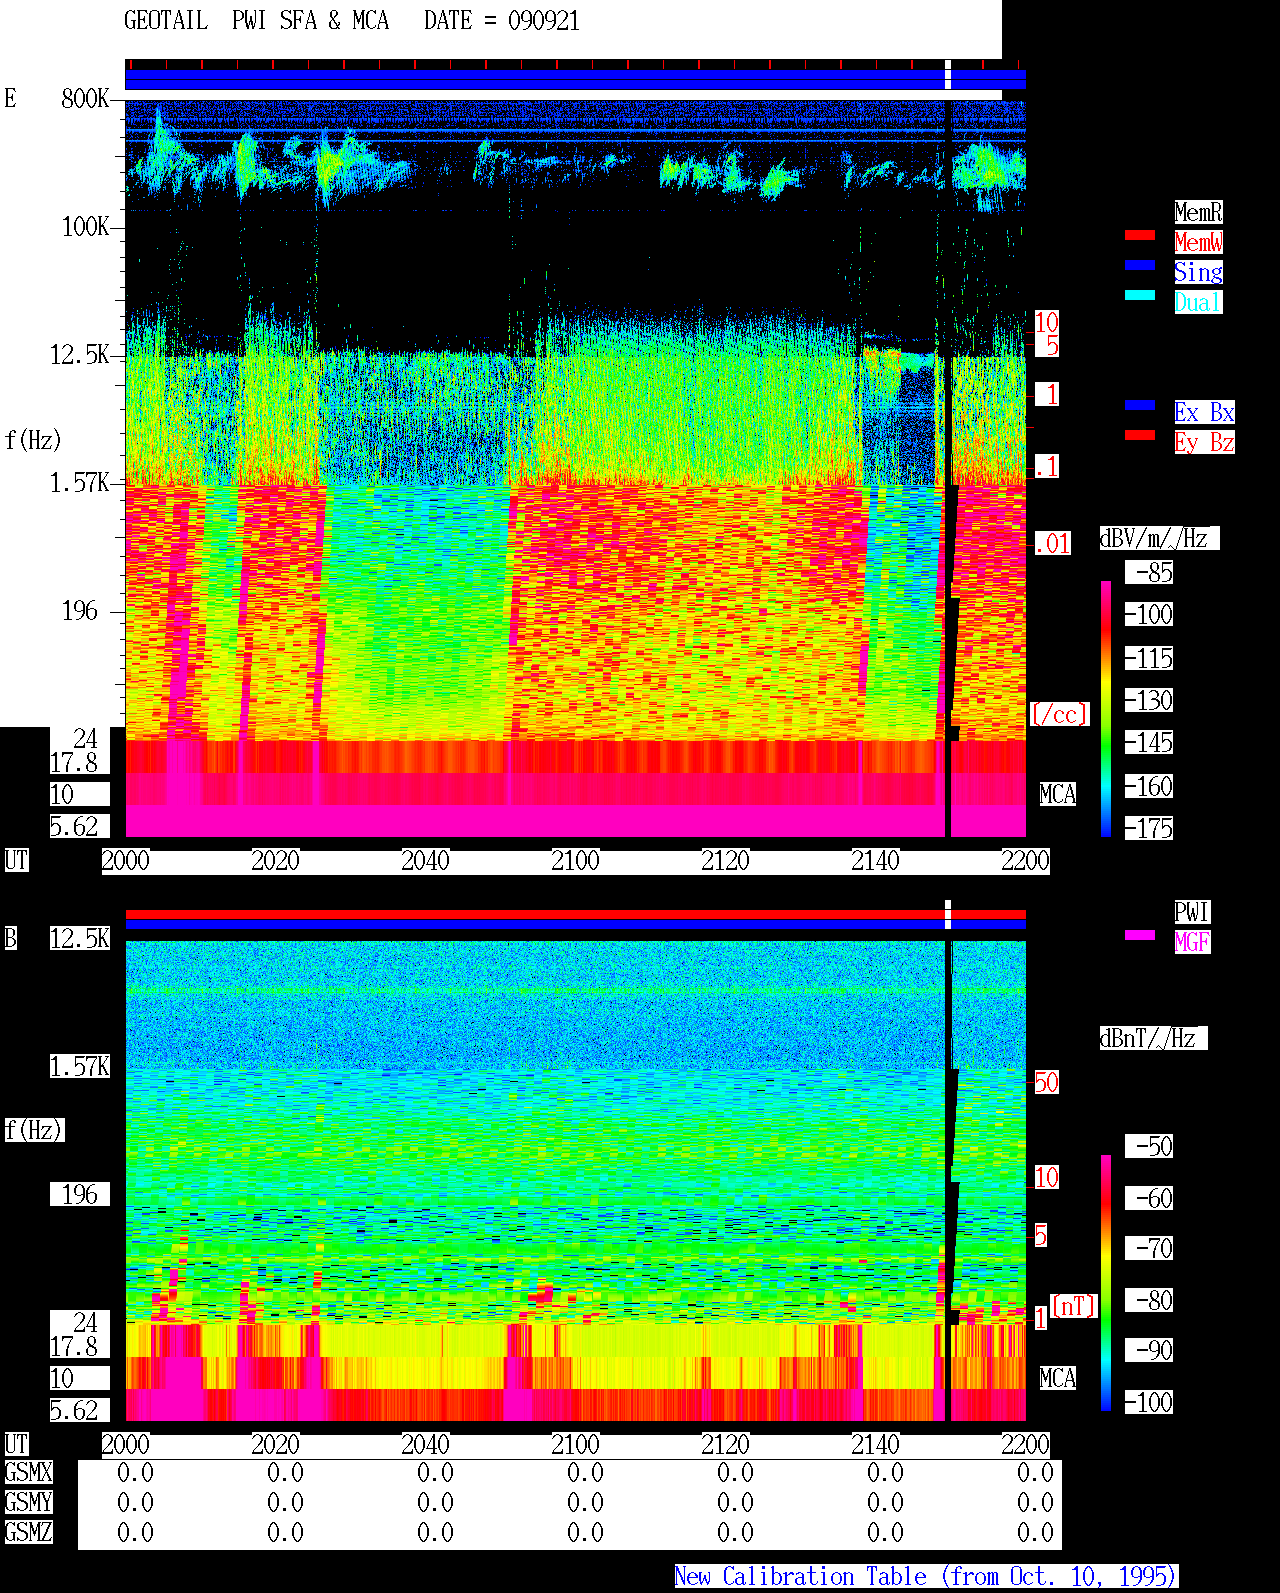Click '2020' on the B panel time axis
The height and width of the screenshot is (1593, 1280).
click(x=275, y=1444)
